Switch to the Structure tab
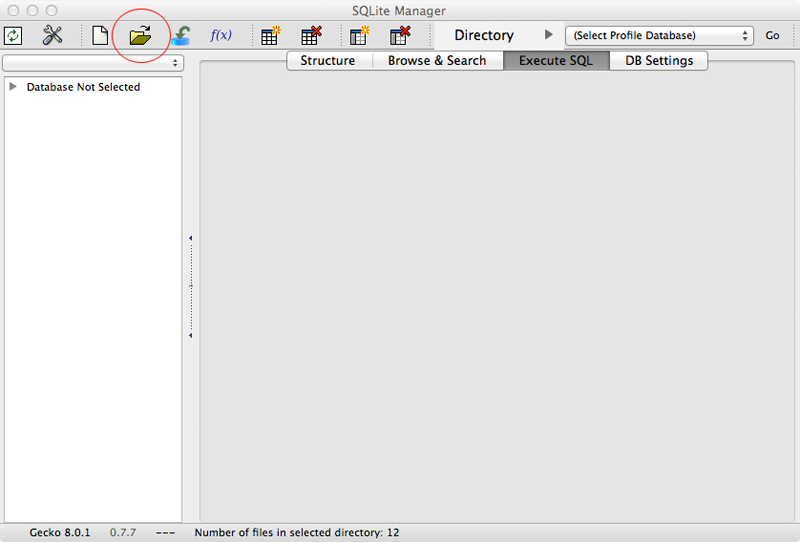The width and height of the screenshot is (800, 542). click(330, 61)
